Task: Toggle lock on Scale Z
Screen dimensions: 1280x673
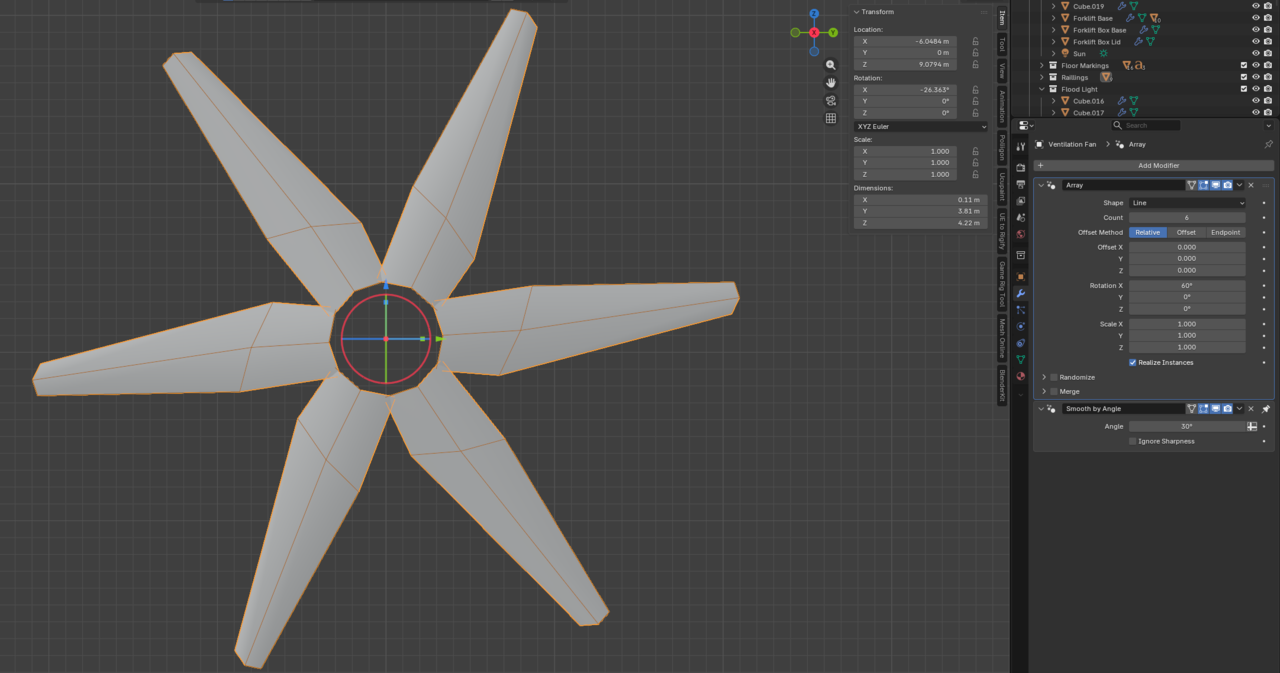Action: (x=975, y=174)
